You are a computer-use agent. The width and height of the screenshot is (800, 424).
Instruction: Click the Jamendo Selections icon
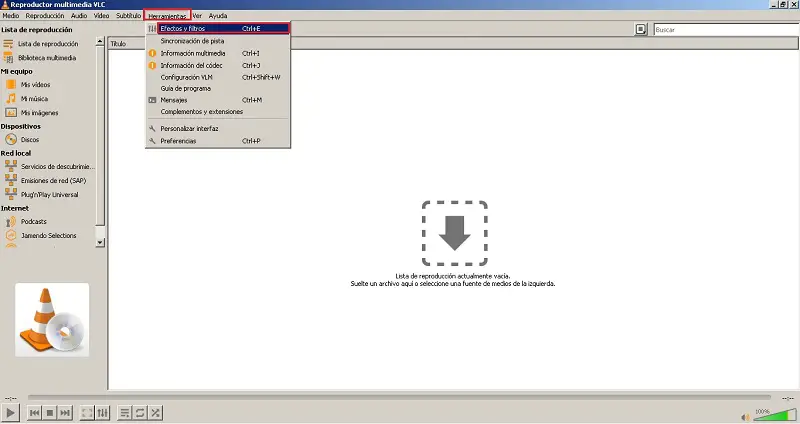(x=11, y=235)
